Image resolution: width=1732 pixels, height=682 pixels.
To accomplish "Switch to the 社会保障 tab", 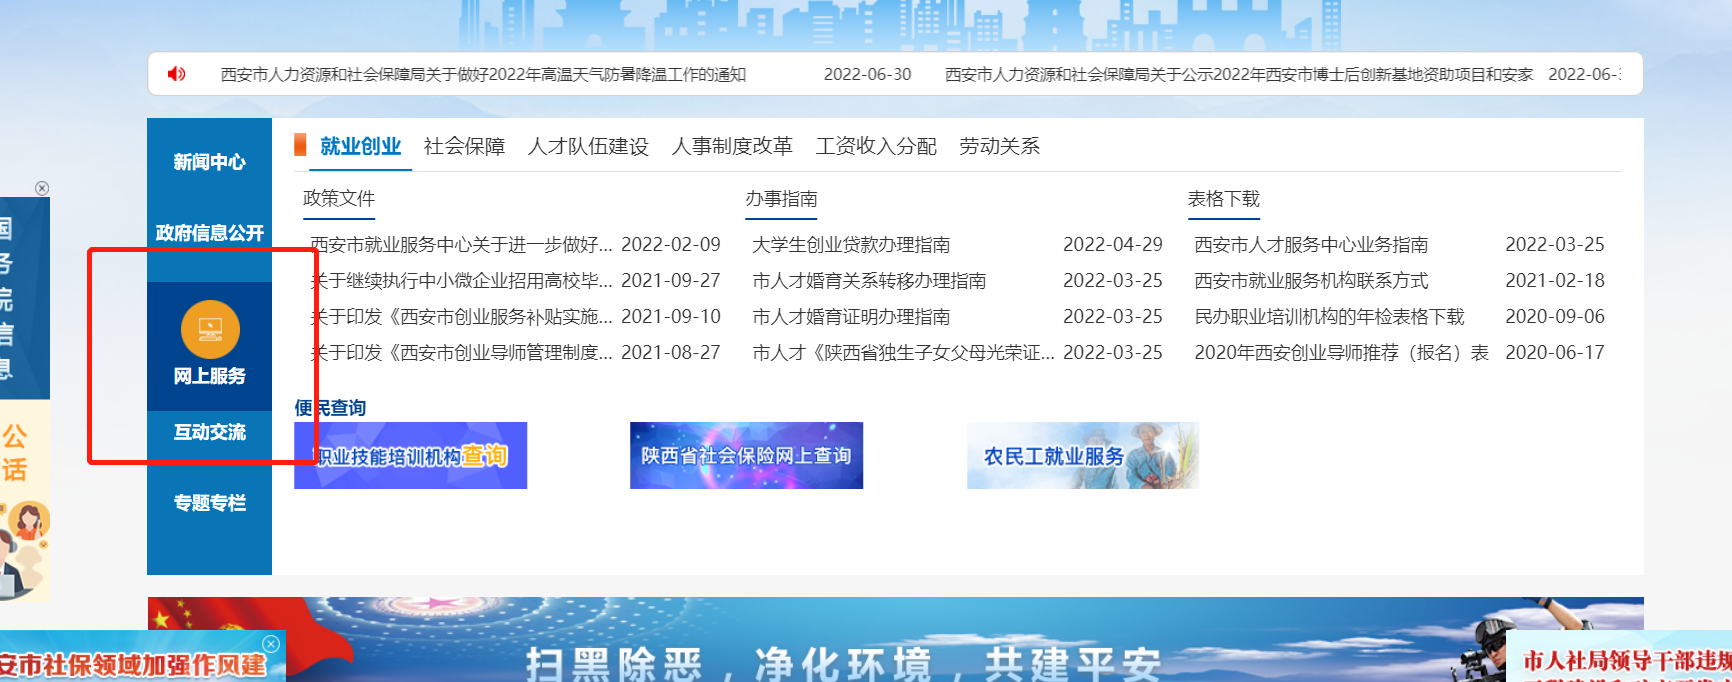I will point(464,147).
